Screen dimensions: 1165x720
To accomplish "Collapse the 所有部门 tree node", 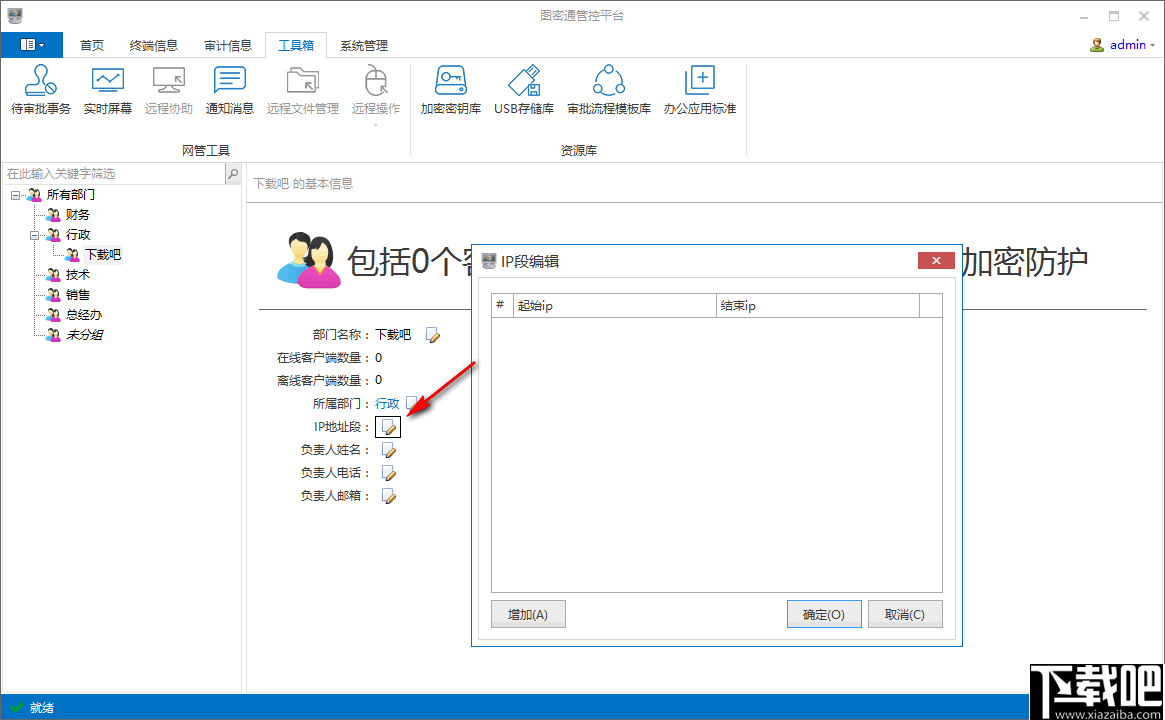I will pyautogui.click(x=16, y=195).
